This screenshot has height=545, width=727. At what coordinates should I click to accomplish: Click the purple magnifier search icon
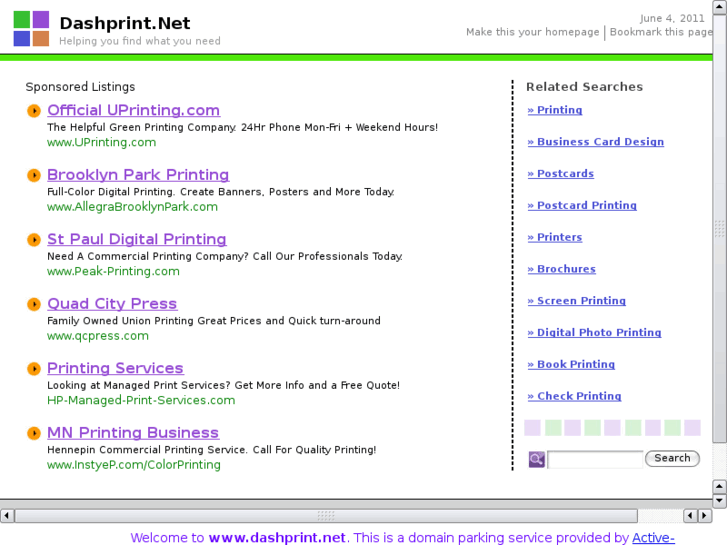[x=536, y=459]
